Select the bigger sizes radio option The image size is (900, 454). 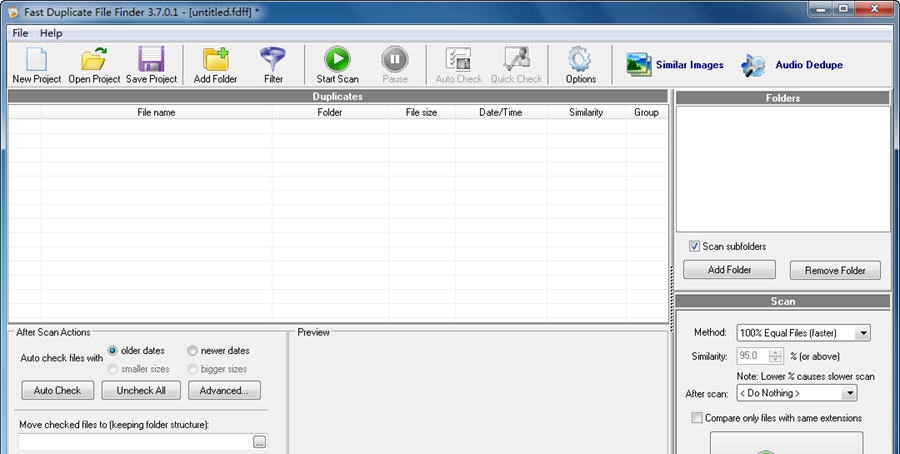(x=192, y=368)
